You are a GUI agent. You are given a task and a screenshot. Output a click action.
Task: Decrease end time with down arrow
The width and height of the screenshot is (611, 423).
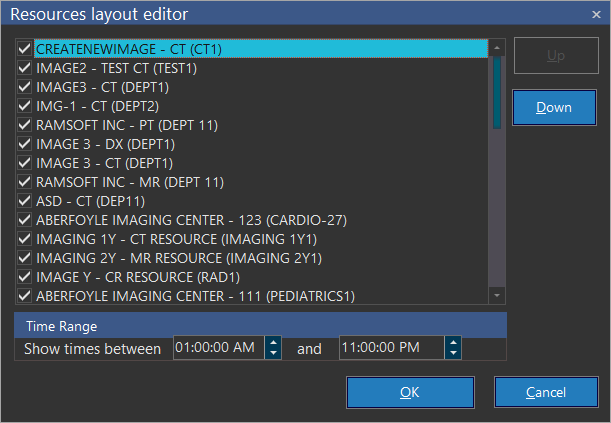click(x=454, y=354)
